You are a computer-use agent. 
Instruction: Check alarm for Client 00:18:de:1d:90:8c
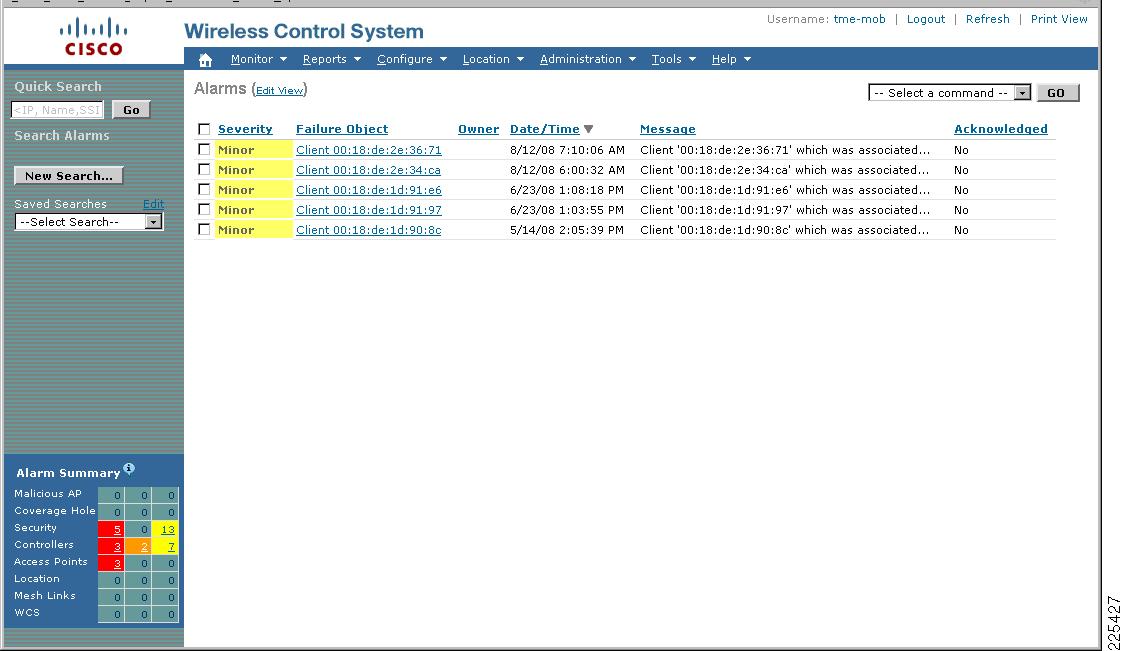point(204,229)
